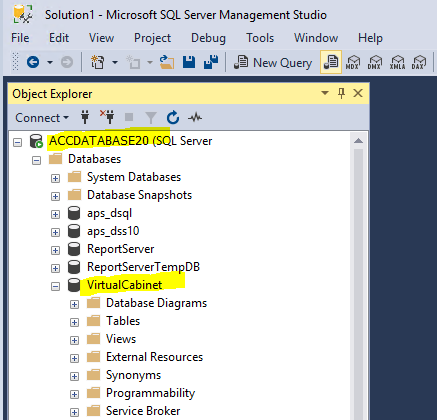The width and height of the screenshot is (437, 420).
Task: Click the aps_dsql database cylinder icon
Action: 74,213
